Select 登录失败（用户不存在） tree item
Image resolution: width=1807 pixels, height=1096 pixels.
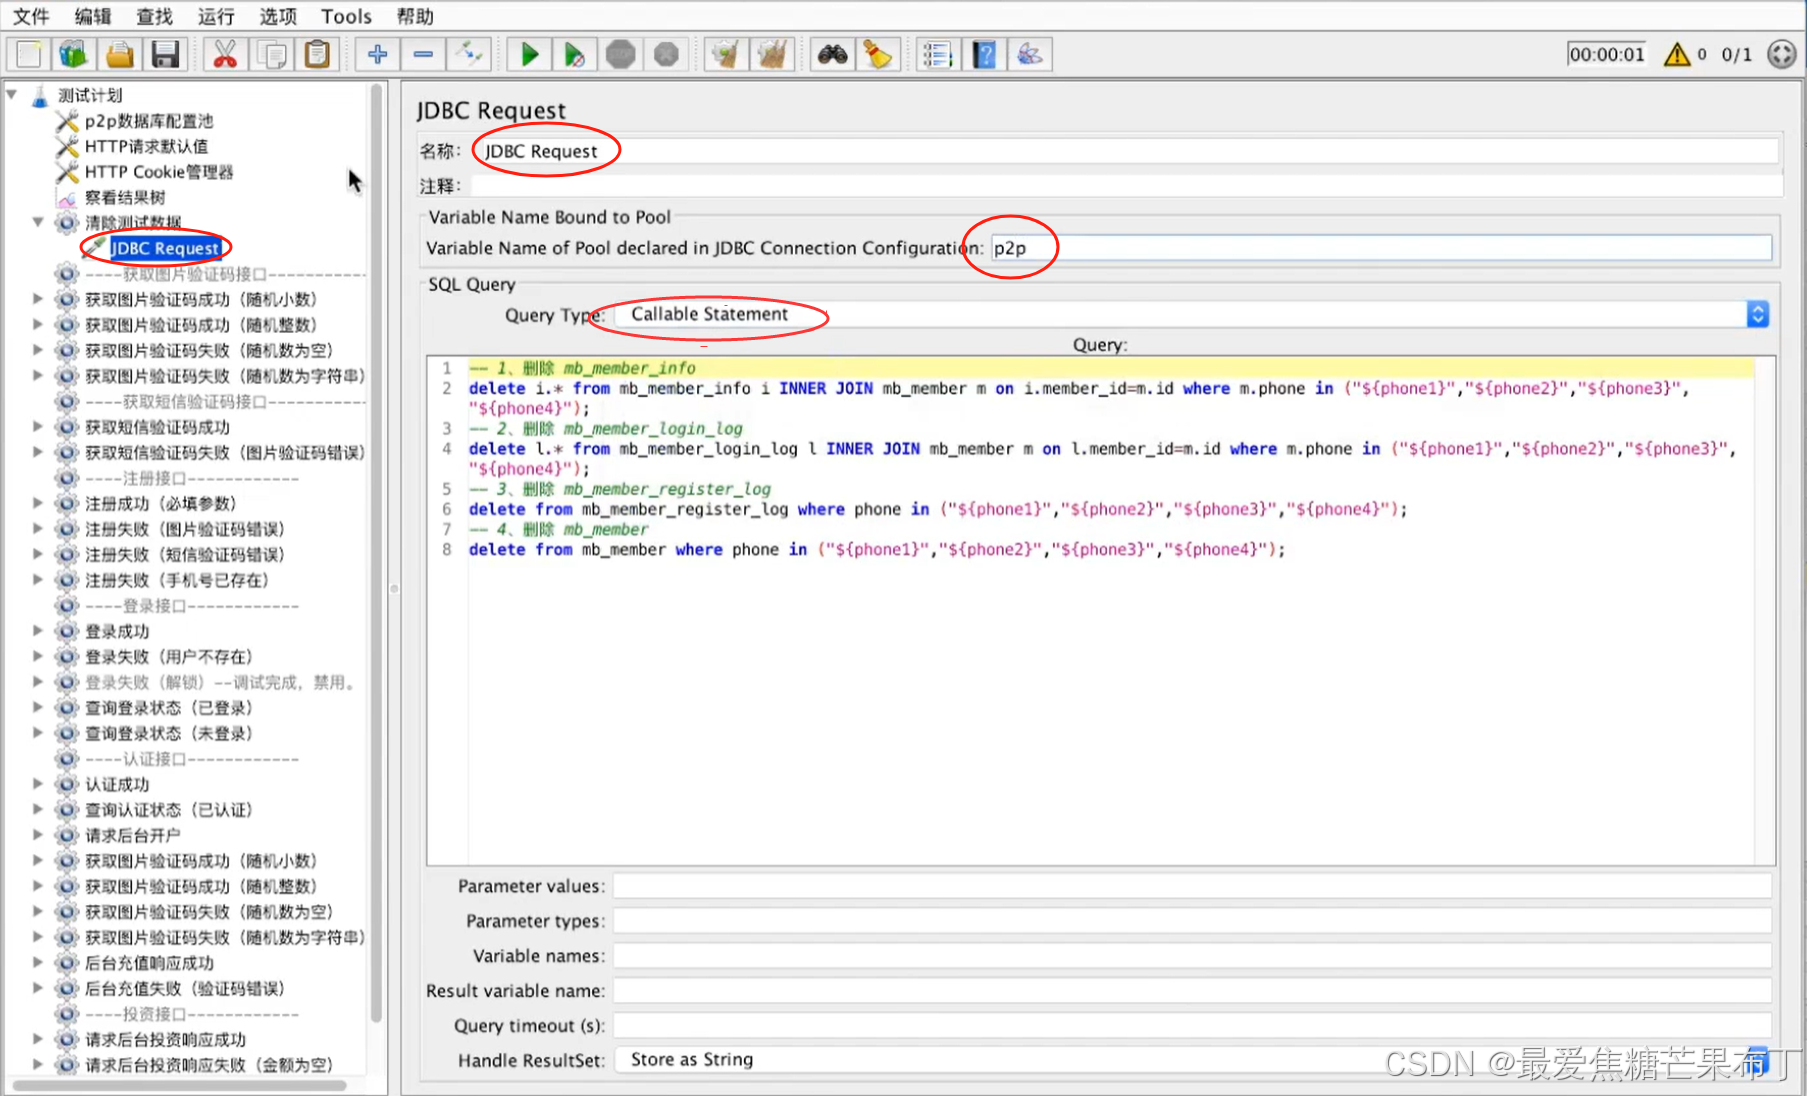[x=168, y=657]
